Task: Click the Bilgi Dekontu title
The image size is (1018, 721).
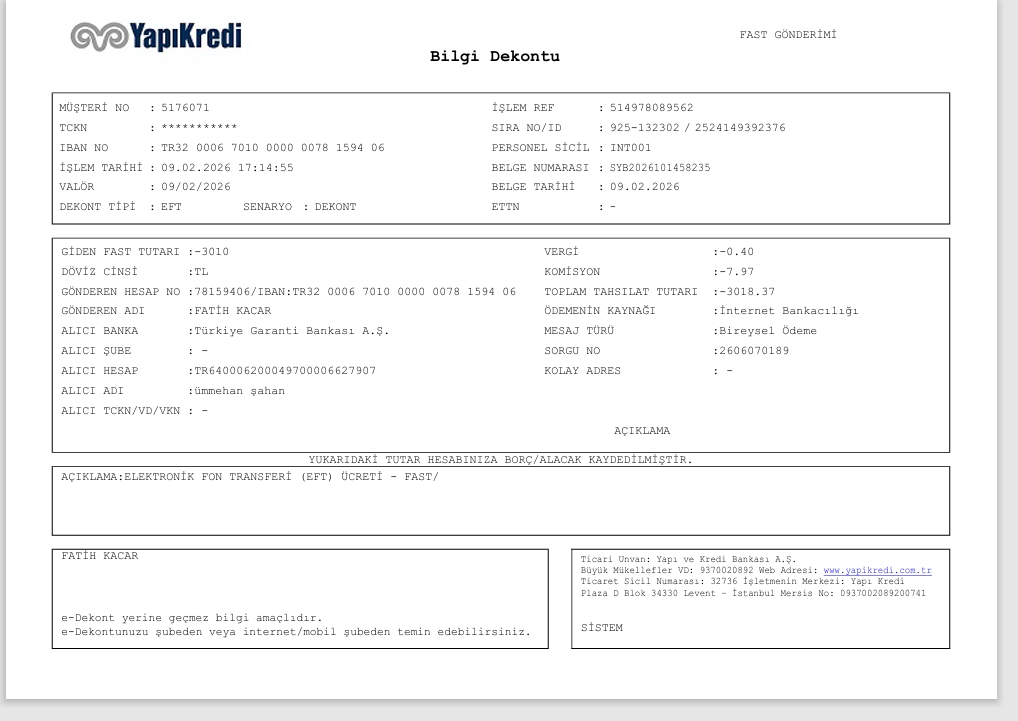Action: (495, 56)
